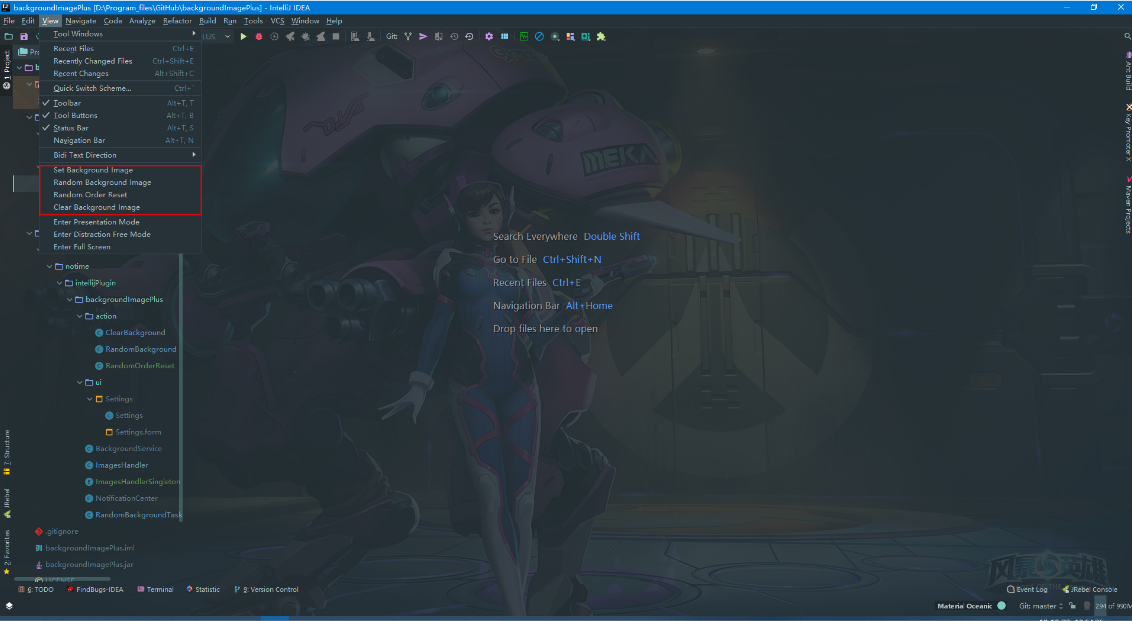Open NotificationCenter class in tree
This screenshot has height=621, width=1132.
click(126, 499)
